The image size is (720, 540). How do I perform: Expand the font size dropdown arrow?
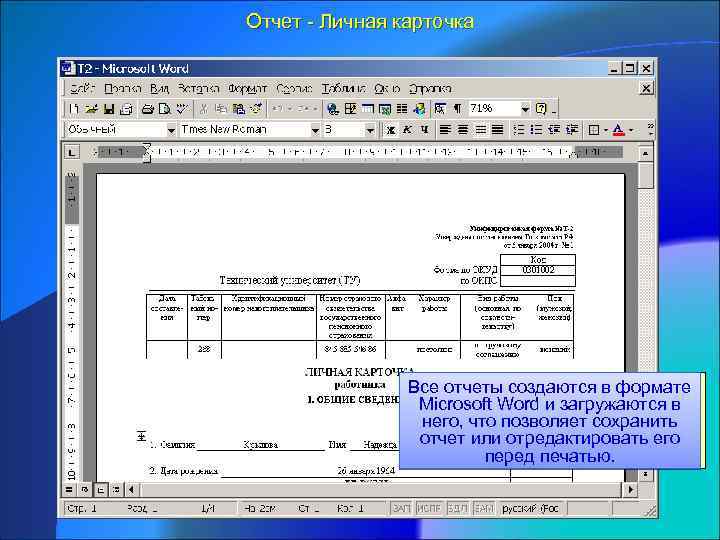pyautogui.click(x=370, y=130)
